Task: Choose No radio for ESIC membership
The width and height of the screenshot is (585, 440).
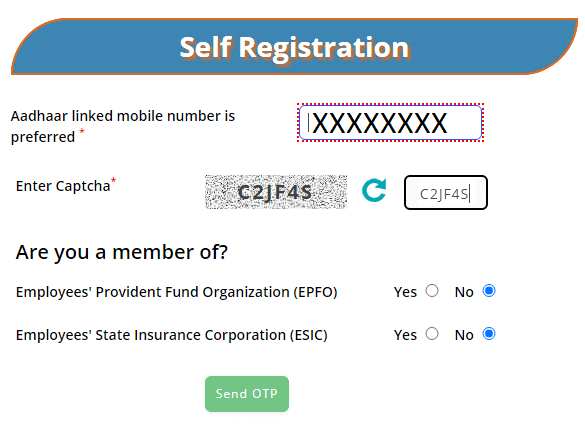Action: (489, 334)
